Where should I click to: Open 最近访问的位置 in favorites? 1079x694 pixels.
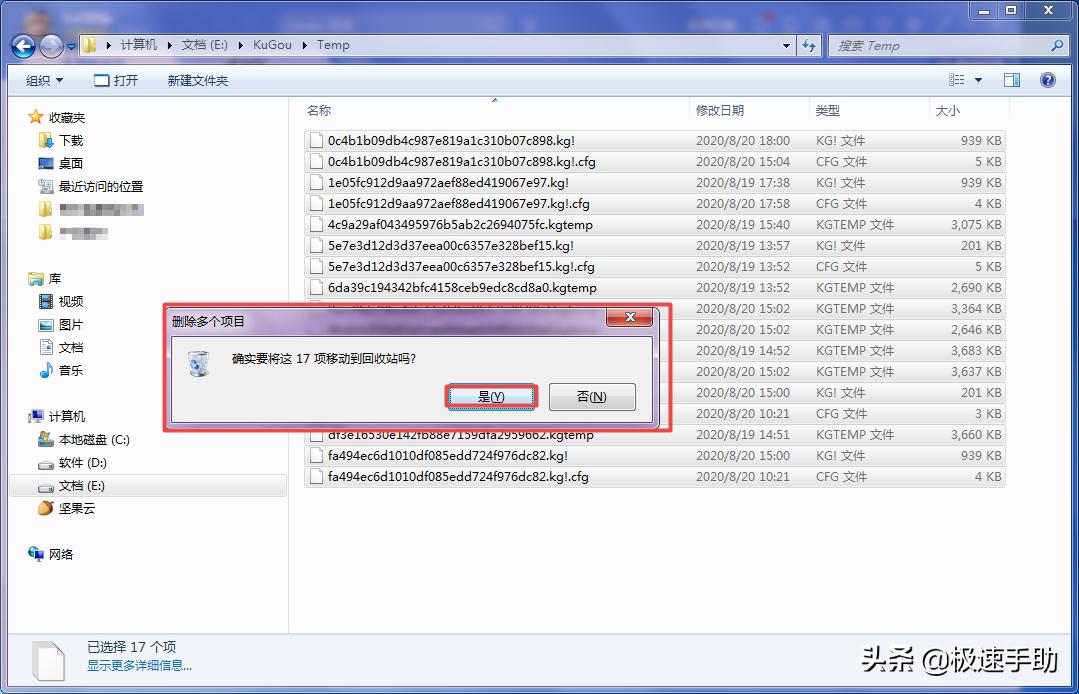[x=100, y=186]
